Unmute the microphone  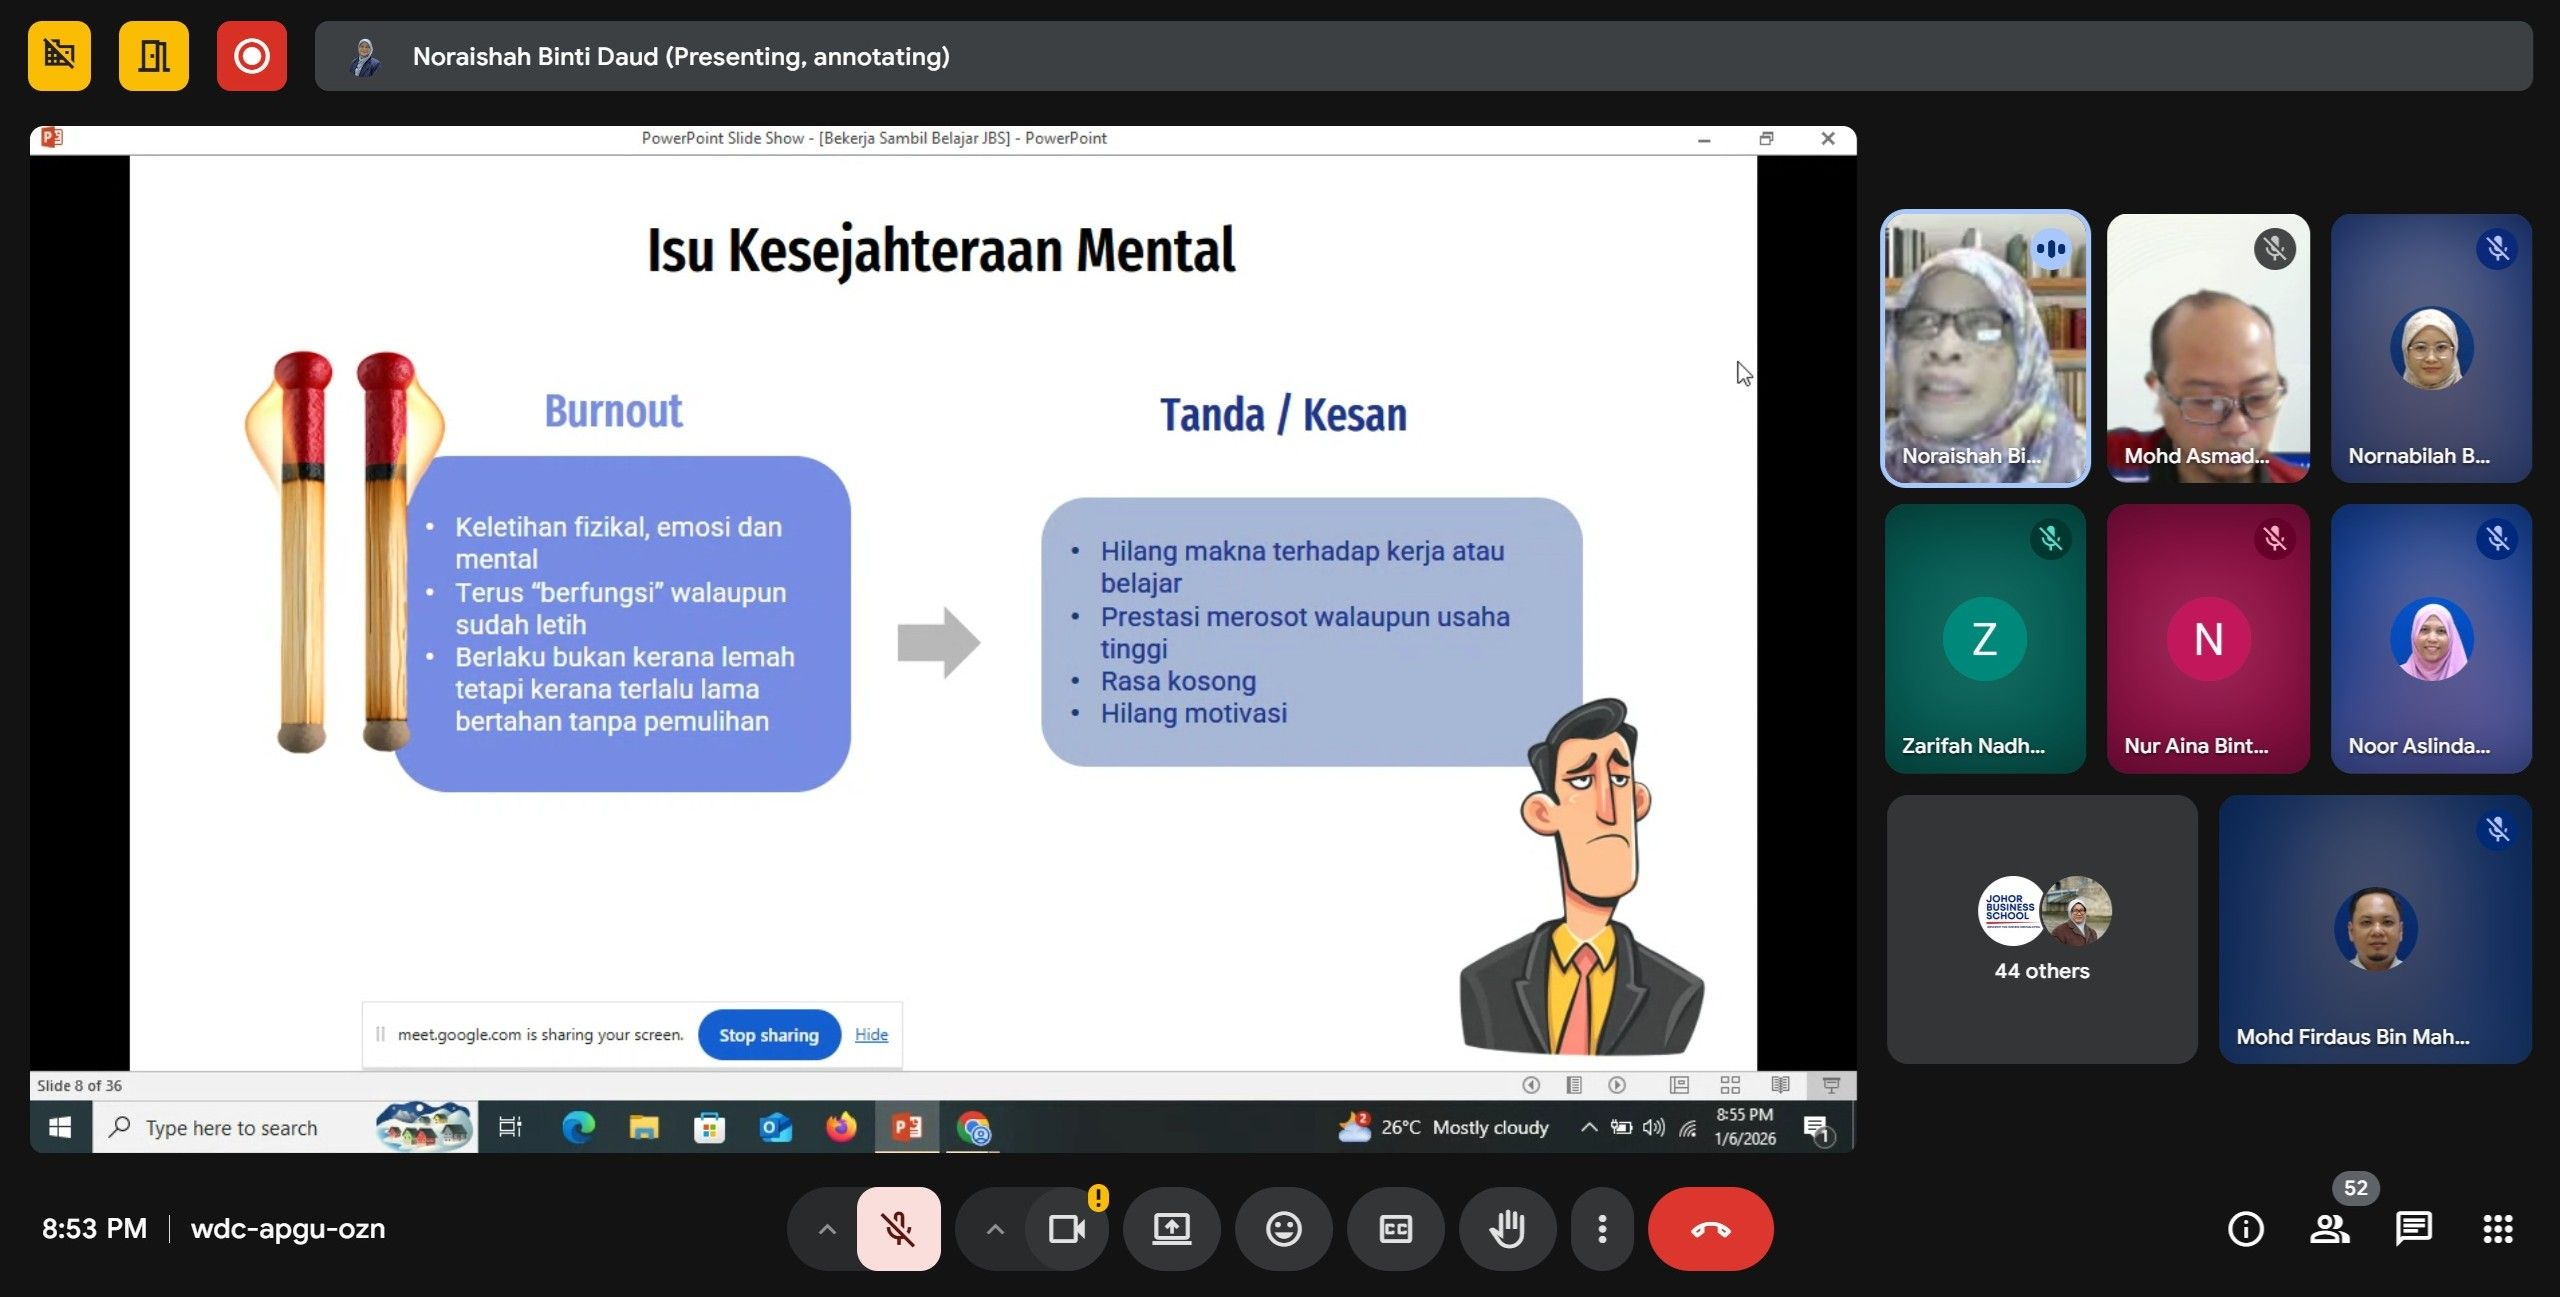click(x=898, y=1228)
